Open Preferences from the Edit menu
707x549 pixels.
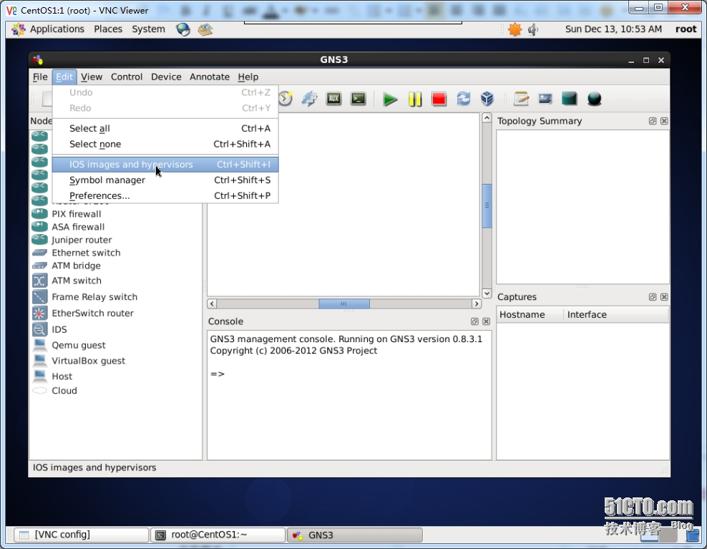coord(99,196)
